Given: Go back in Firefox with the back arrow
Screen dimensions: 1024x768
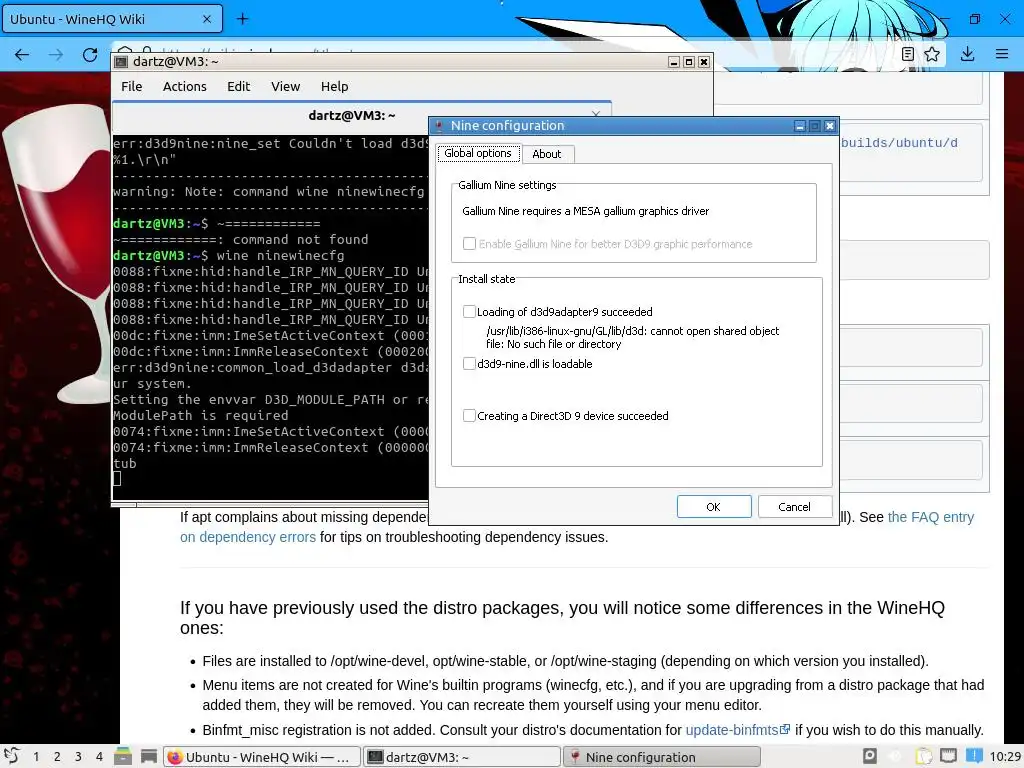Looking at the screenshot, I should coord(22,55).
